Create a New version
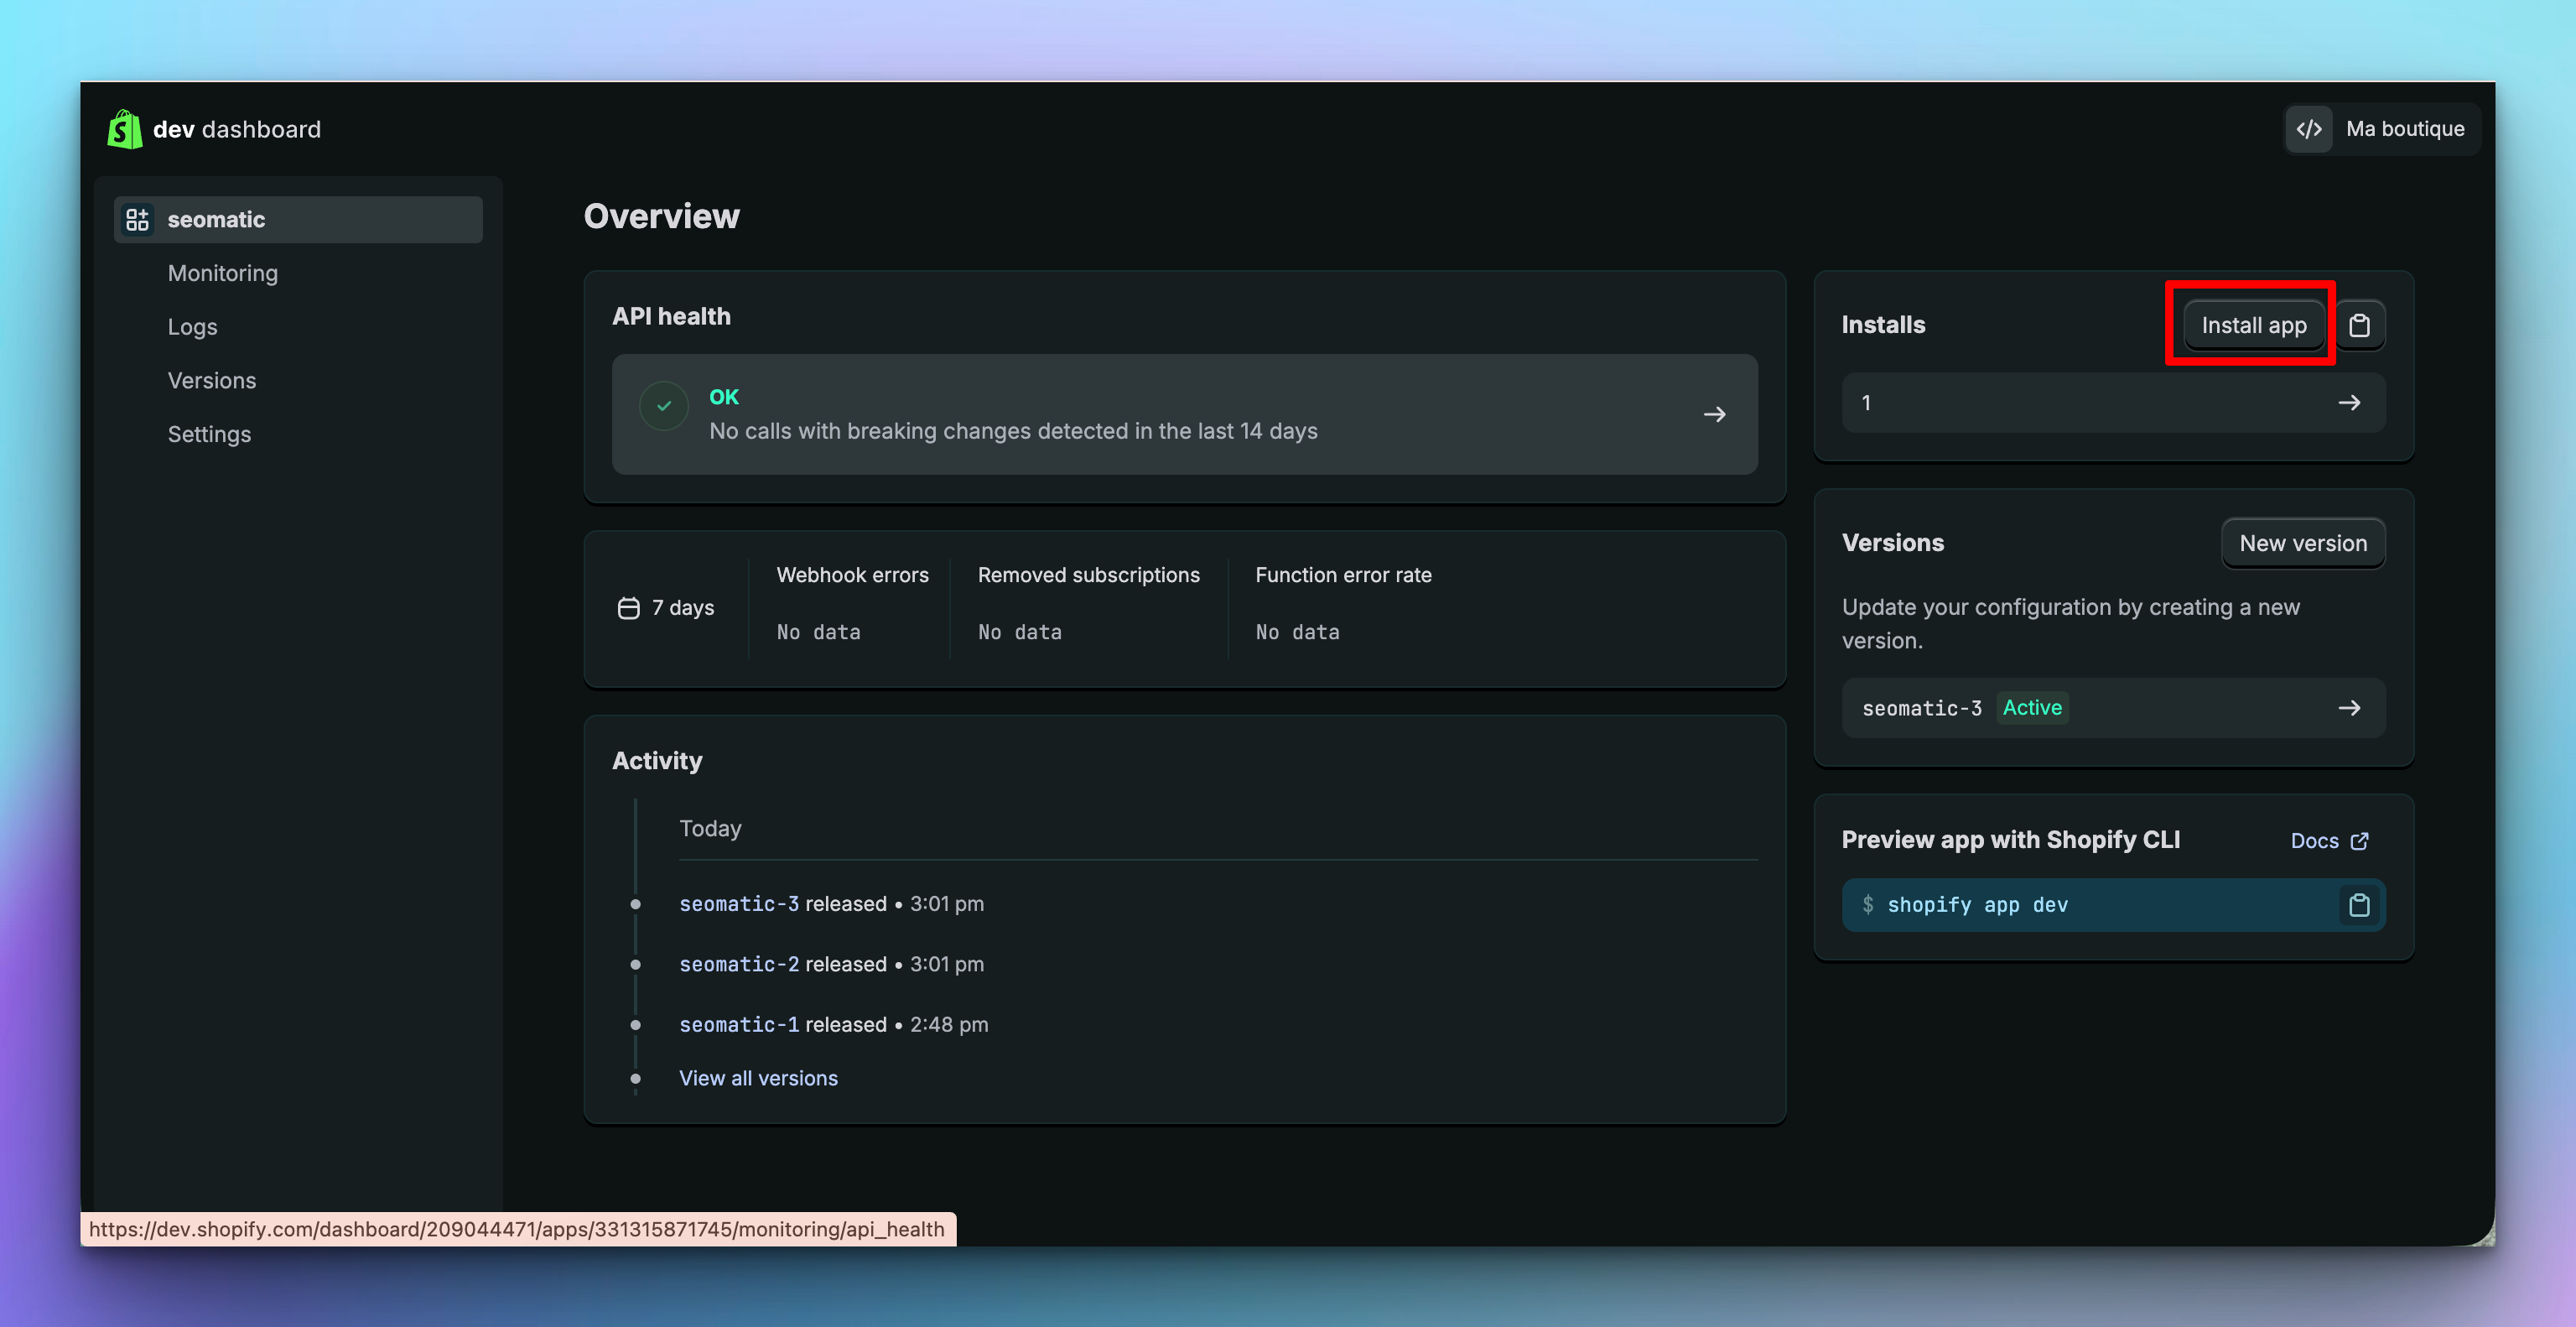 pyautogui.click(x=2303, y=543)
